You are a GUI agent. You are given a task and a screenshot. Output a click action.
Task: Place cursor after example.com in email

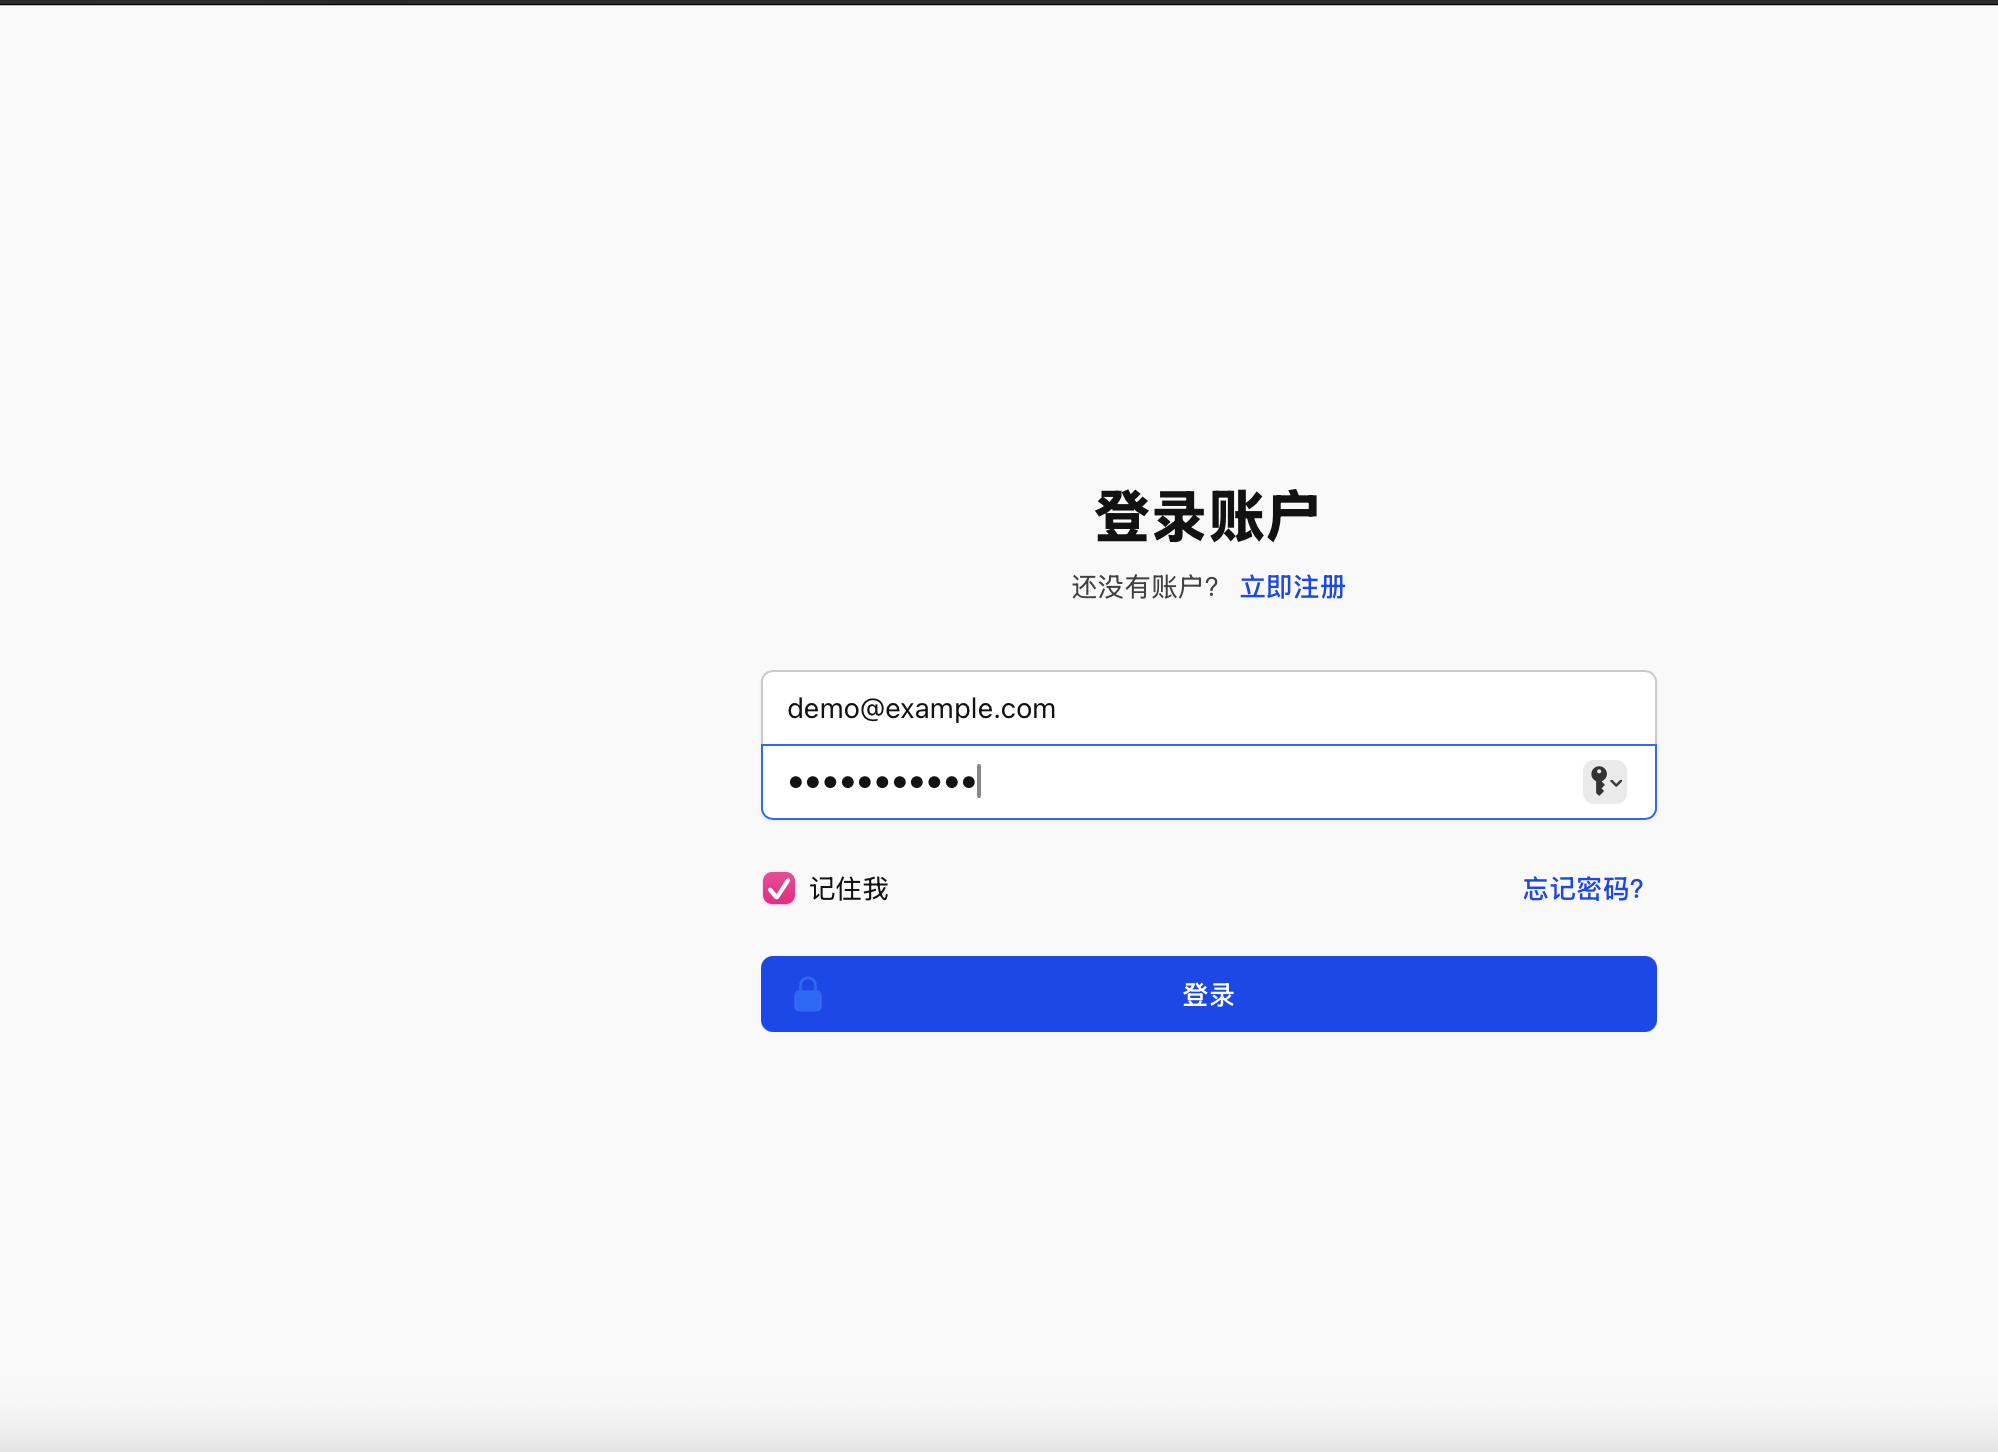click(1058, 708)
